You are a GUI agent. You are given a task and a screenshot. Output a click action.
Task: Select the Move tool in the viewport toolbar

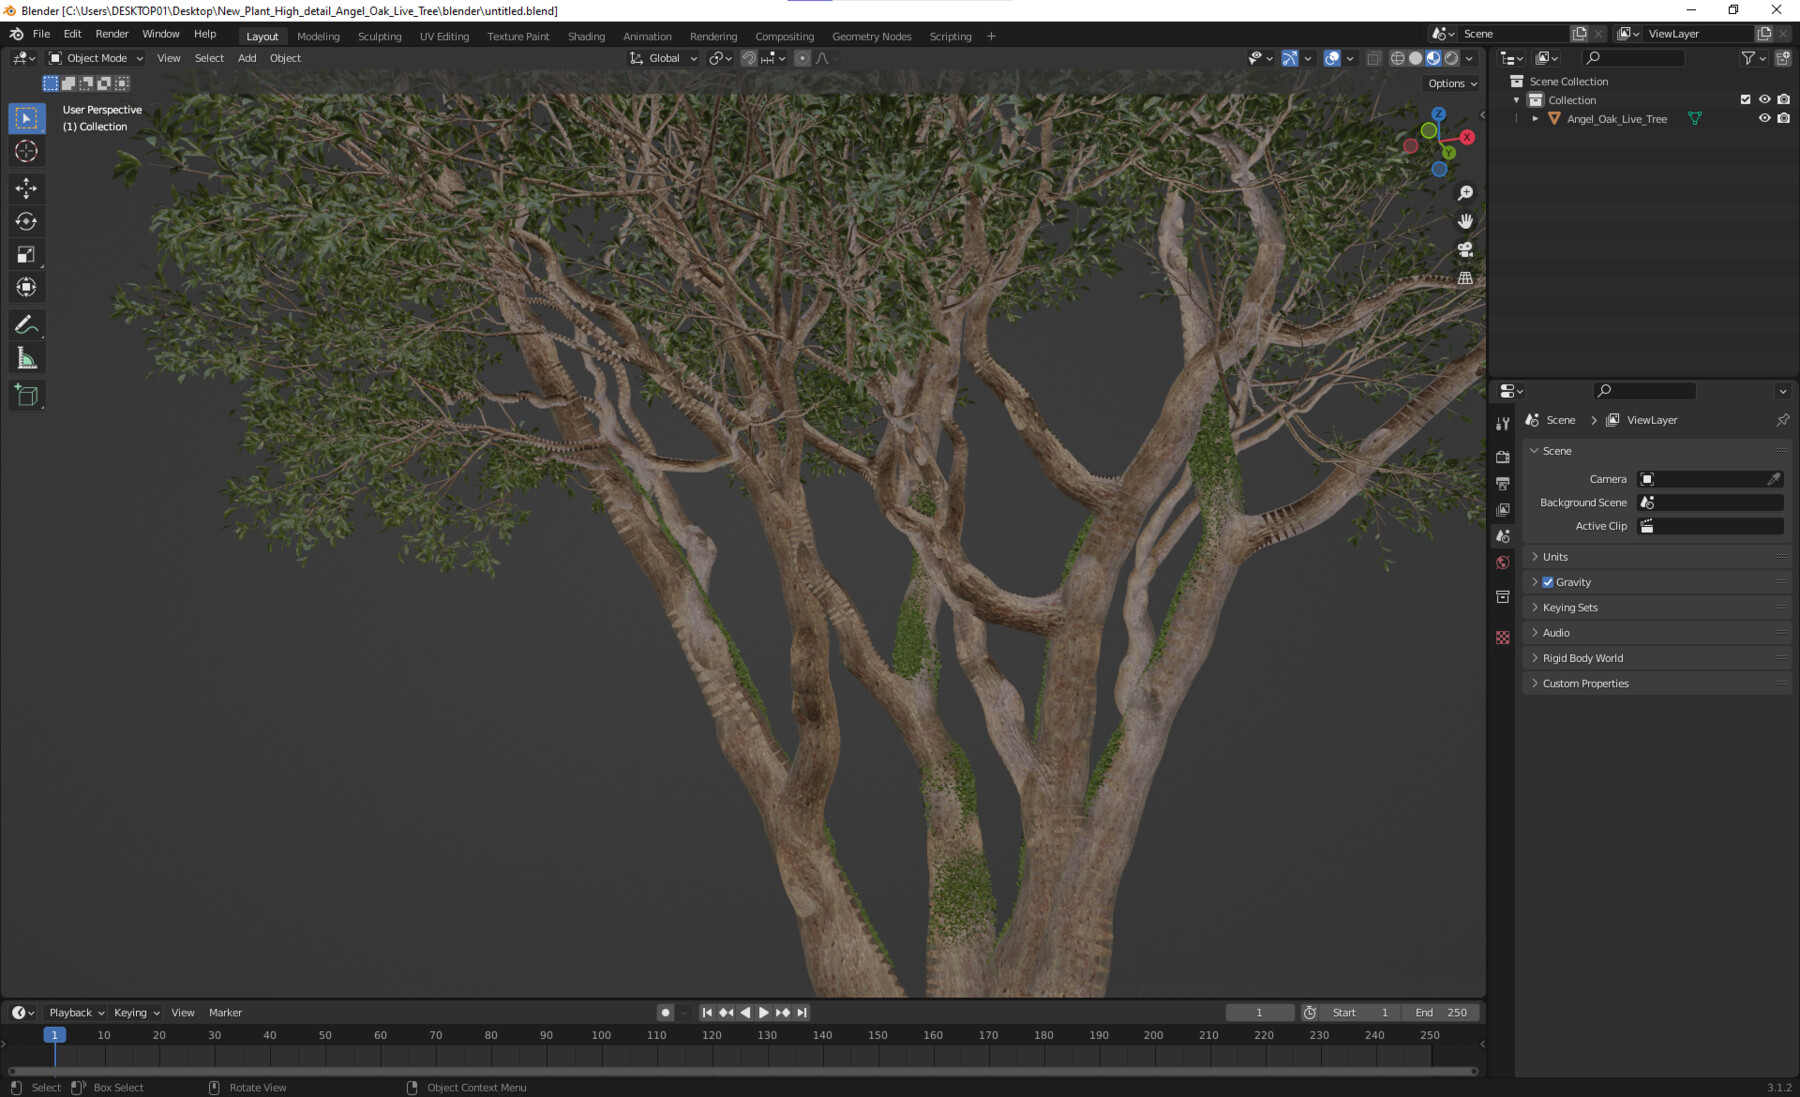[26, 188]
